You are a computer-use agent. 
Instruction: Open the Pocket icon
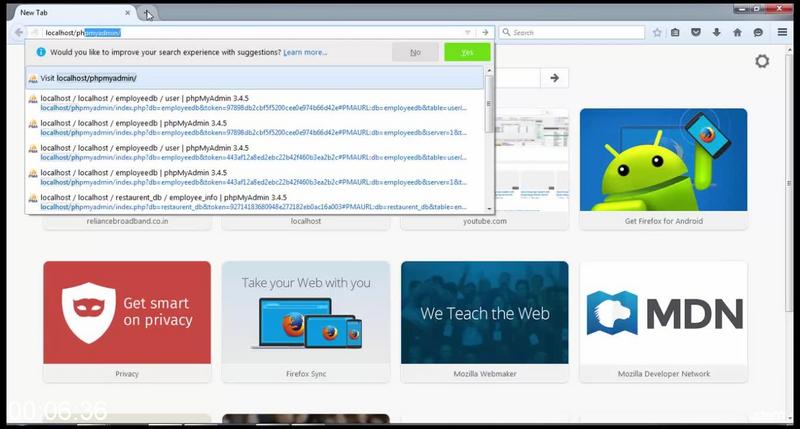695,32
